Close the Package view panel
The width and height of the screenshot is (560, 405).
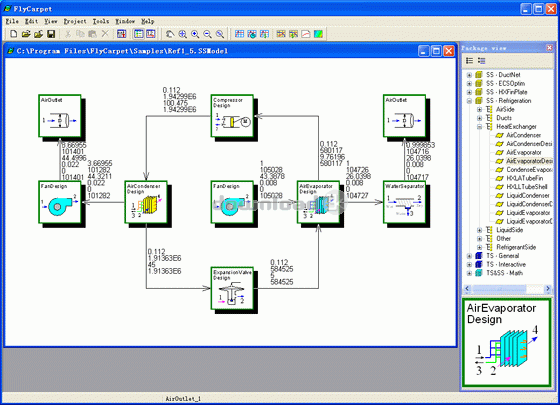549,48
